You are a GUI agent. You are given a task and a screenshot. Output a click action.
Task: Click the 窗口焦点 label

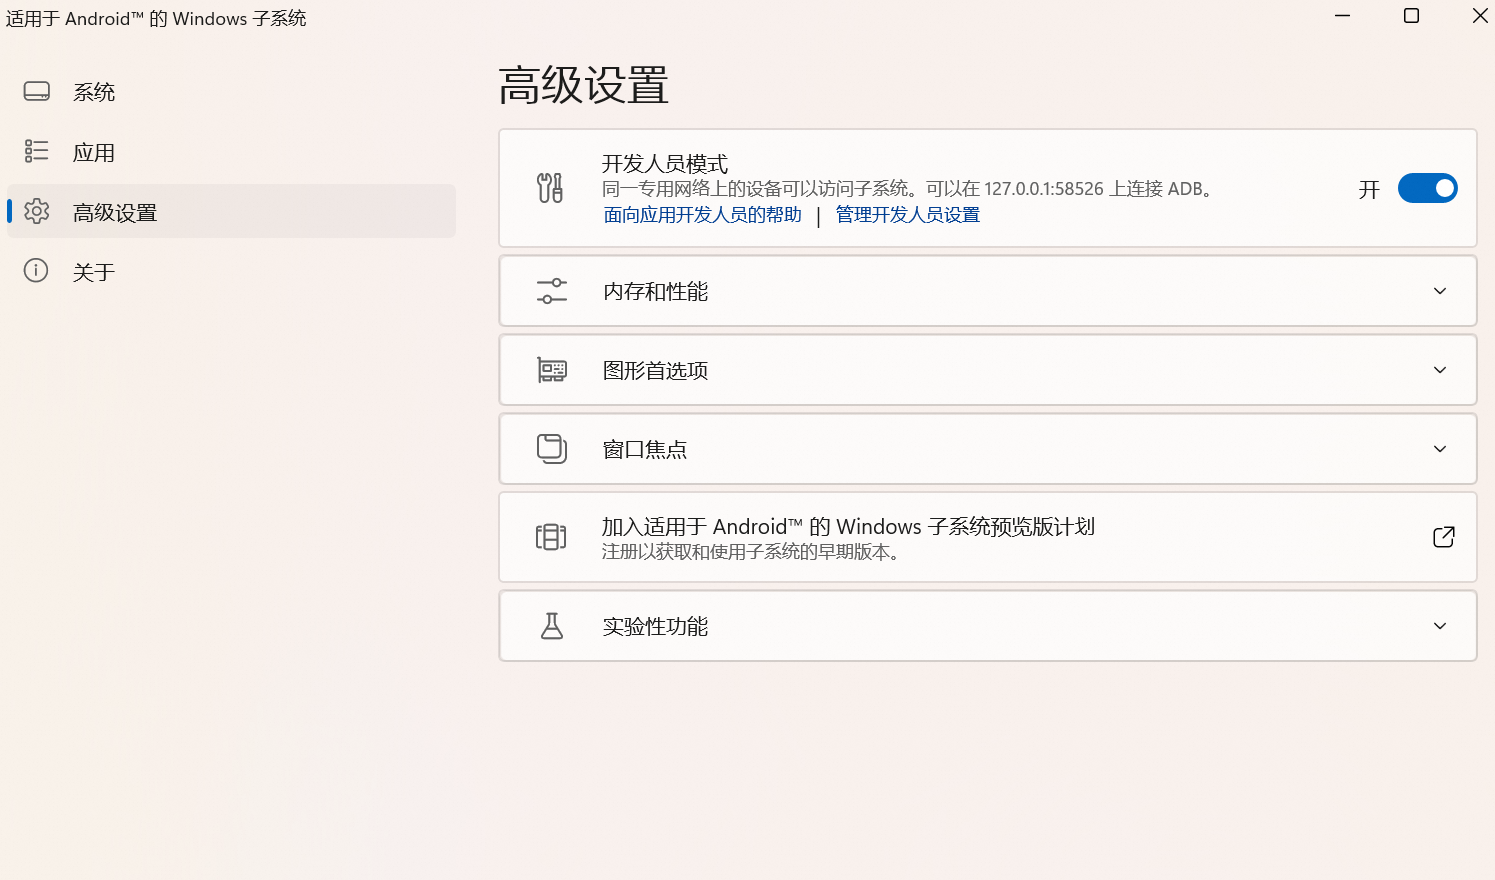645,449
